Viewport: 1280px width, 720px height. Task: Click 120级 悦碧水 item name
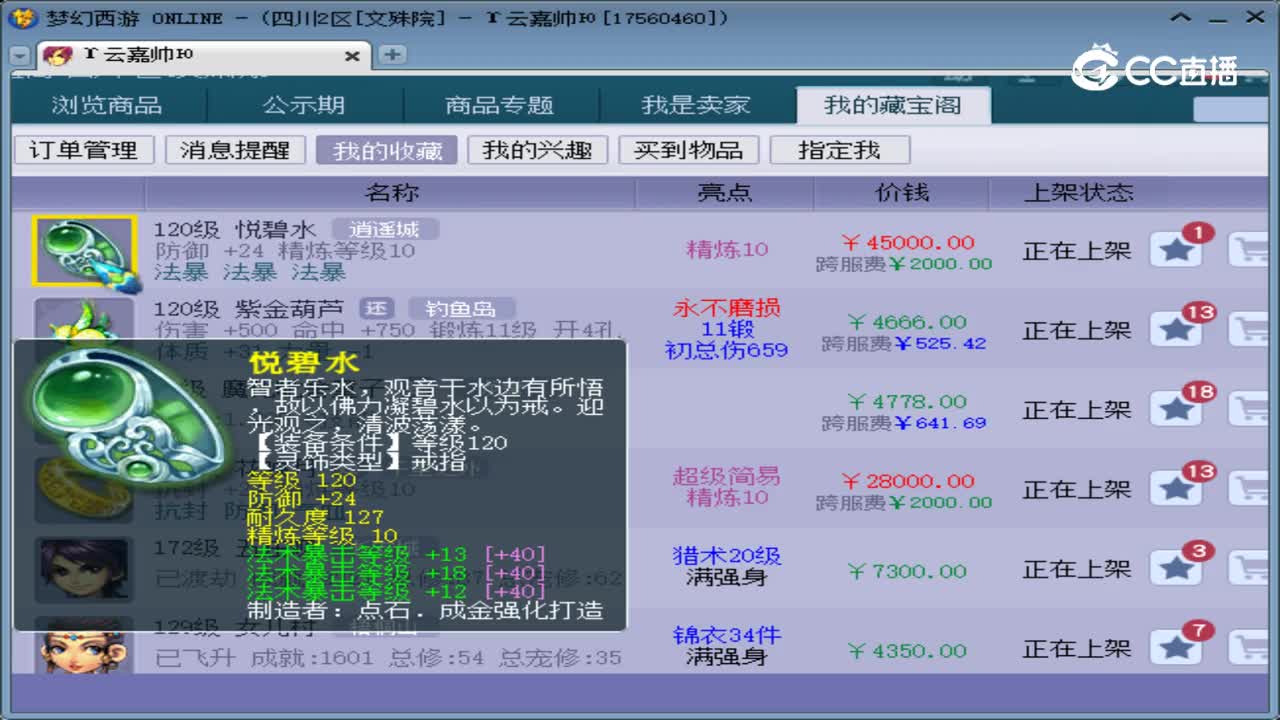(x=235, y=229)
